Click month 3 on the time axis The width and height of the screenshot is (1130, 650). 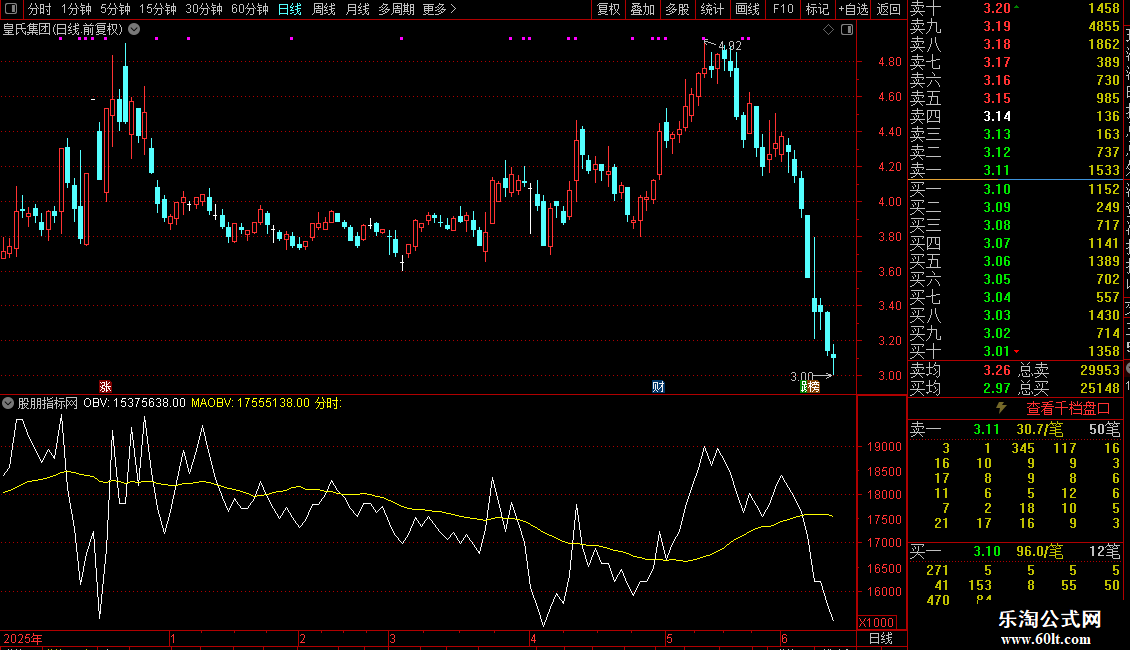(392, 638)
